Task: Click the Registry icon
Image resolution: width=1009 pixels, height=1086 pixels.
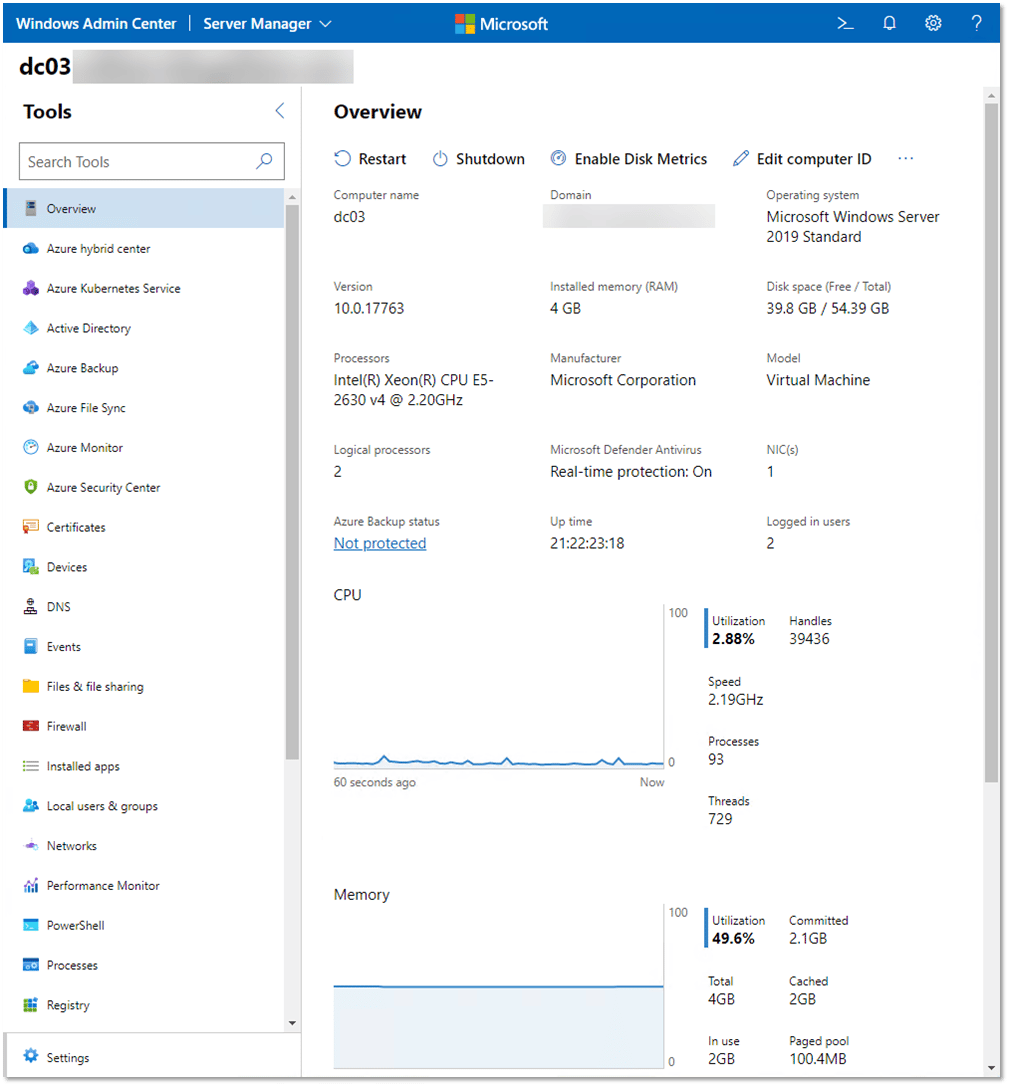Action: (x=30, y=1005)
